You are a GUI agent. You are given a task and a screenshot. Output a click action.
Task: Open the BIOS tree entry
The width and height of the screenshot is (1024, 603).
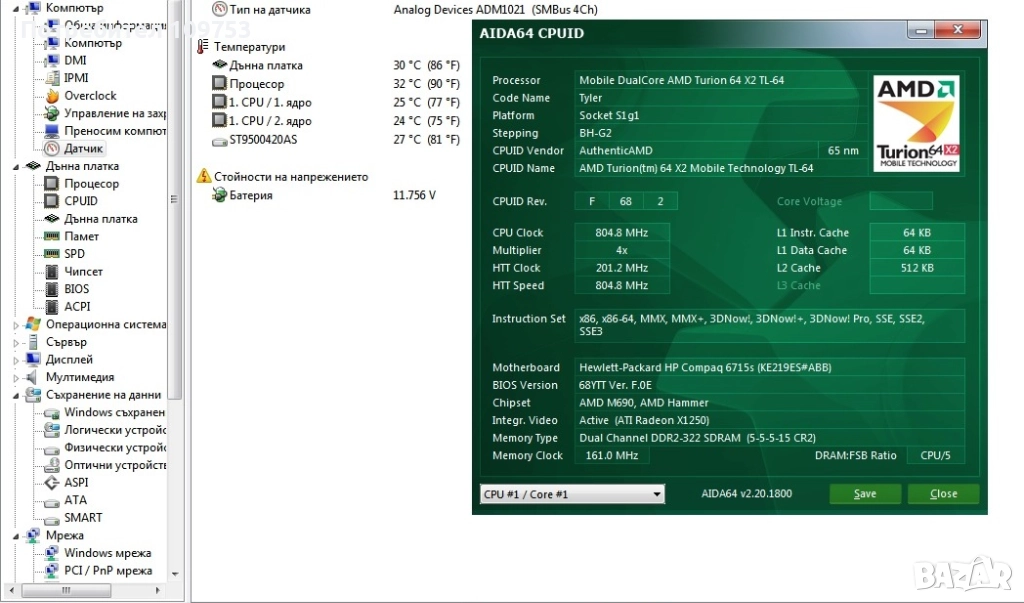coord(76,289)
